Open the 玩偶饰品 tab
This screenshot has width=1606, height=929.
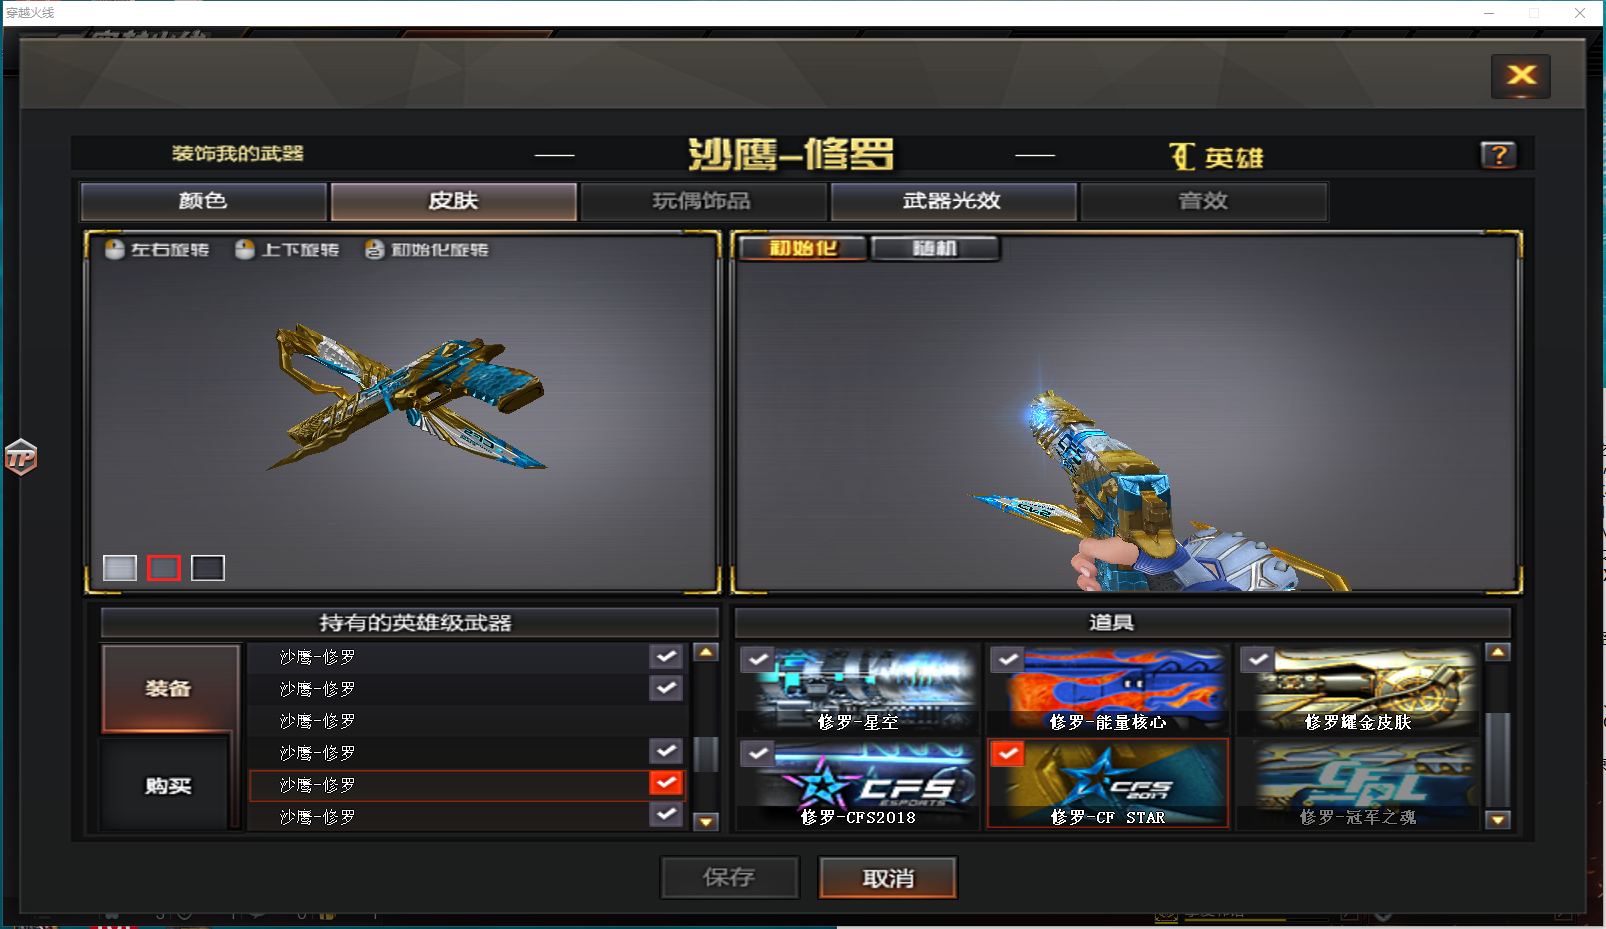tap(703, 201)
